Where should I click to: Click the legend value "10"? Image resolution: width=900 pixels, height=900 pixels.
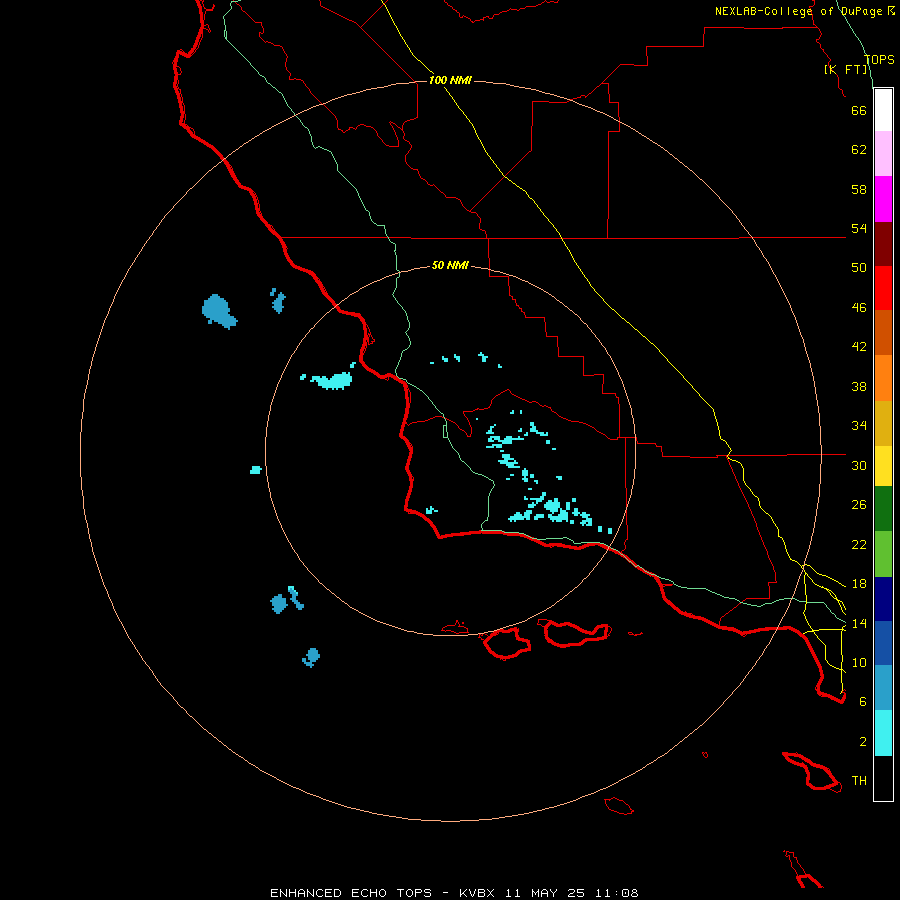point(859,662)
